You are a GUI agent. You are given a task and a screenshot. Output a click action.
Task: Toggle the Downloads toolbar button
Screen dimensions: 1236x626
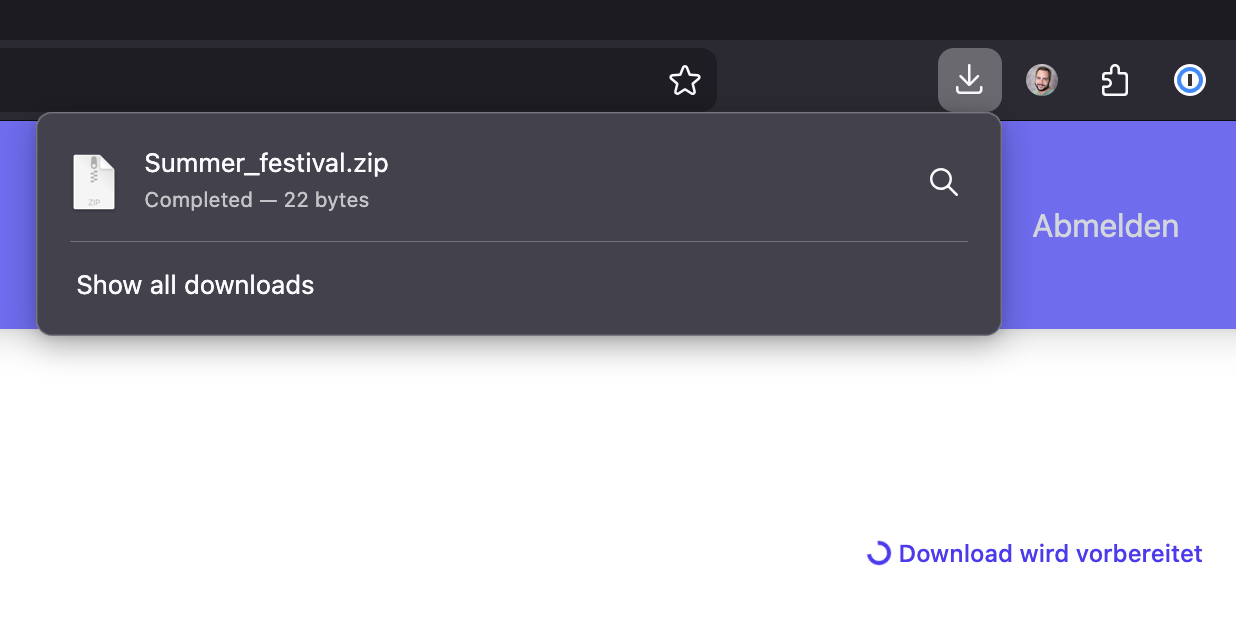(x=970, y=79)
